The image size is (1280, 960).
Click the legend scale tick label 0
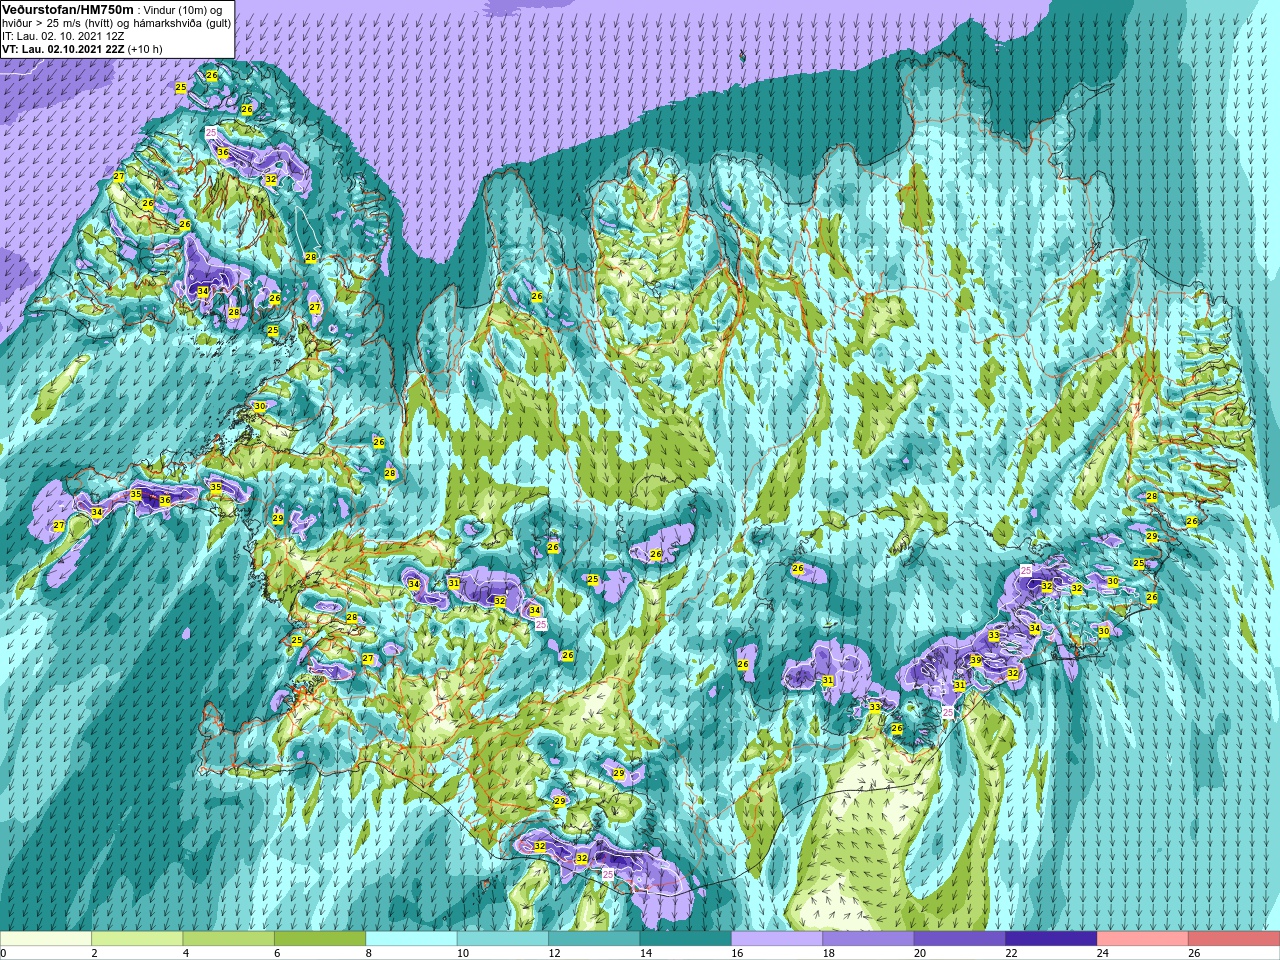tap(4, 953)
